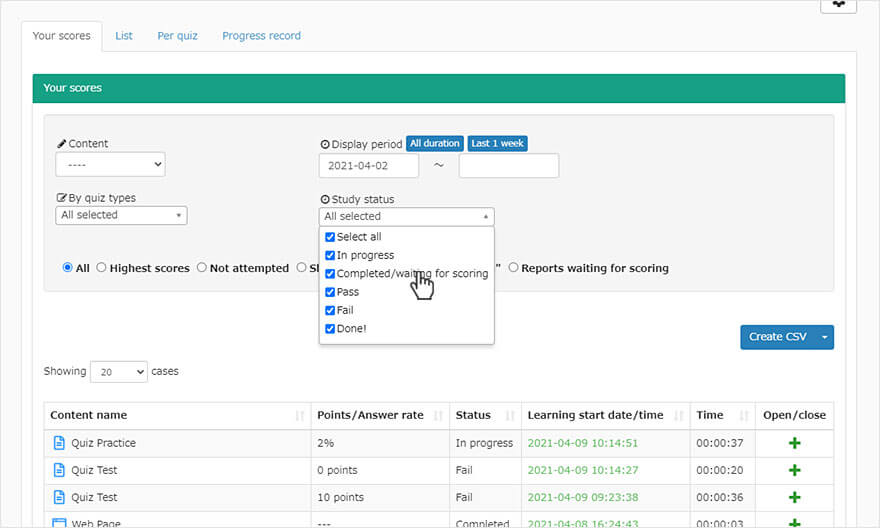Image resolution: width=880 pixels, height=528 pixels.
Task: Sort by Content name column sort icon
Action: coord(300,416)
